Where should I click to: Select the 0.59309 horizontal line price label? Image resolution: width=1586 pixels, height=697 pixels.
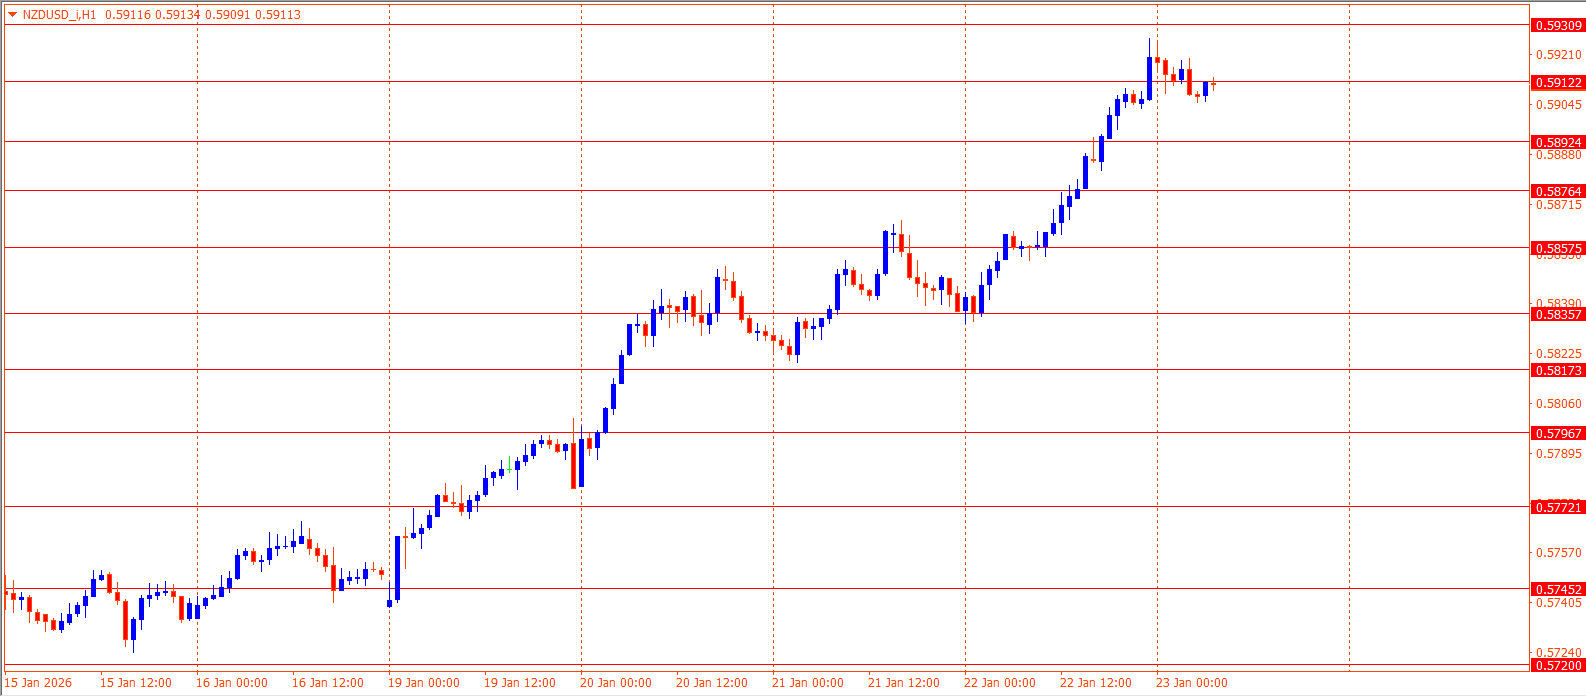1558,26
